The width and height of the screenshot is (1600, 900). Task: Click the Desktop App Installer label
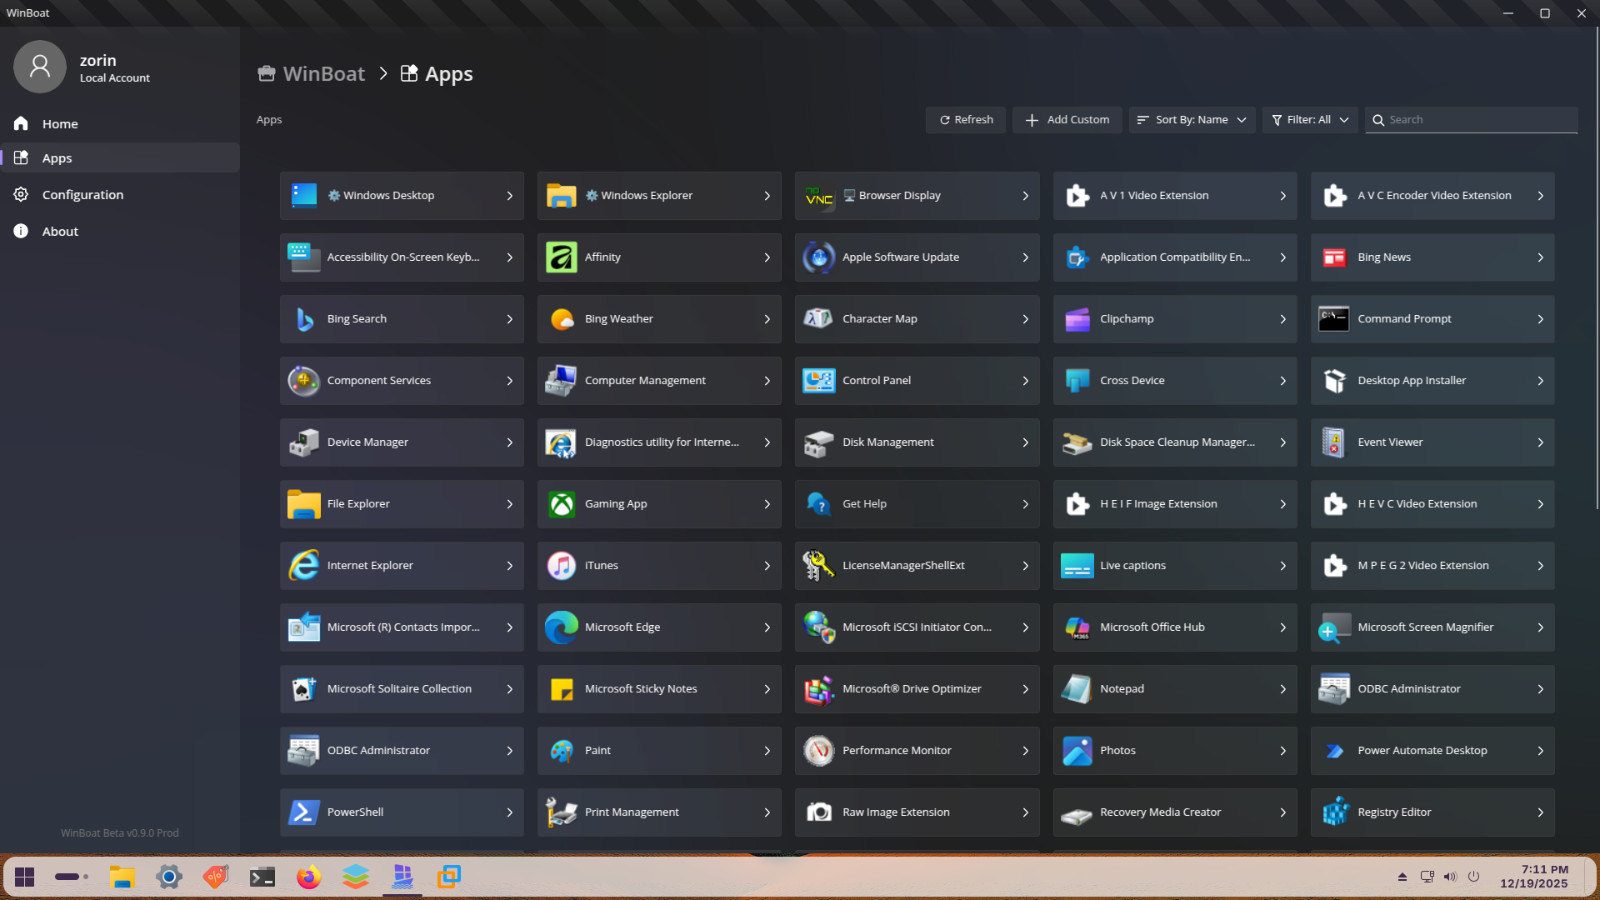[1411, 381]
